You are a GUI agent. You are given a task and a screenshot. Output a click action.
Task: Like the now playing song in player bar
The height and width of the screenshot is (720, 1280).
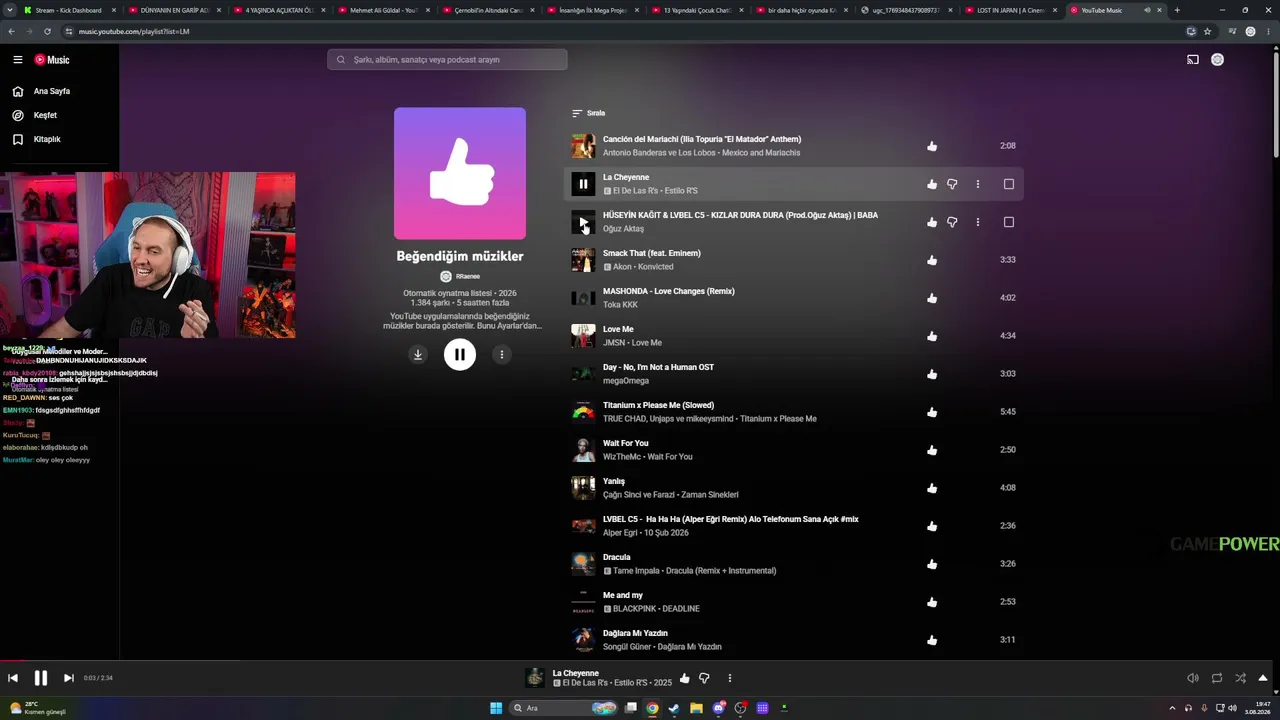click(x=684, y=678)
